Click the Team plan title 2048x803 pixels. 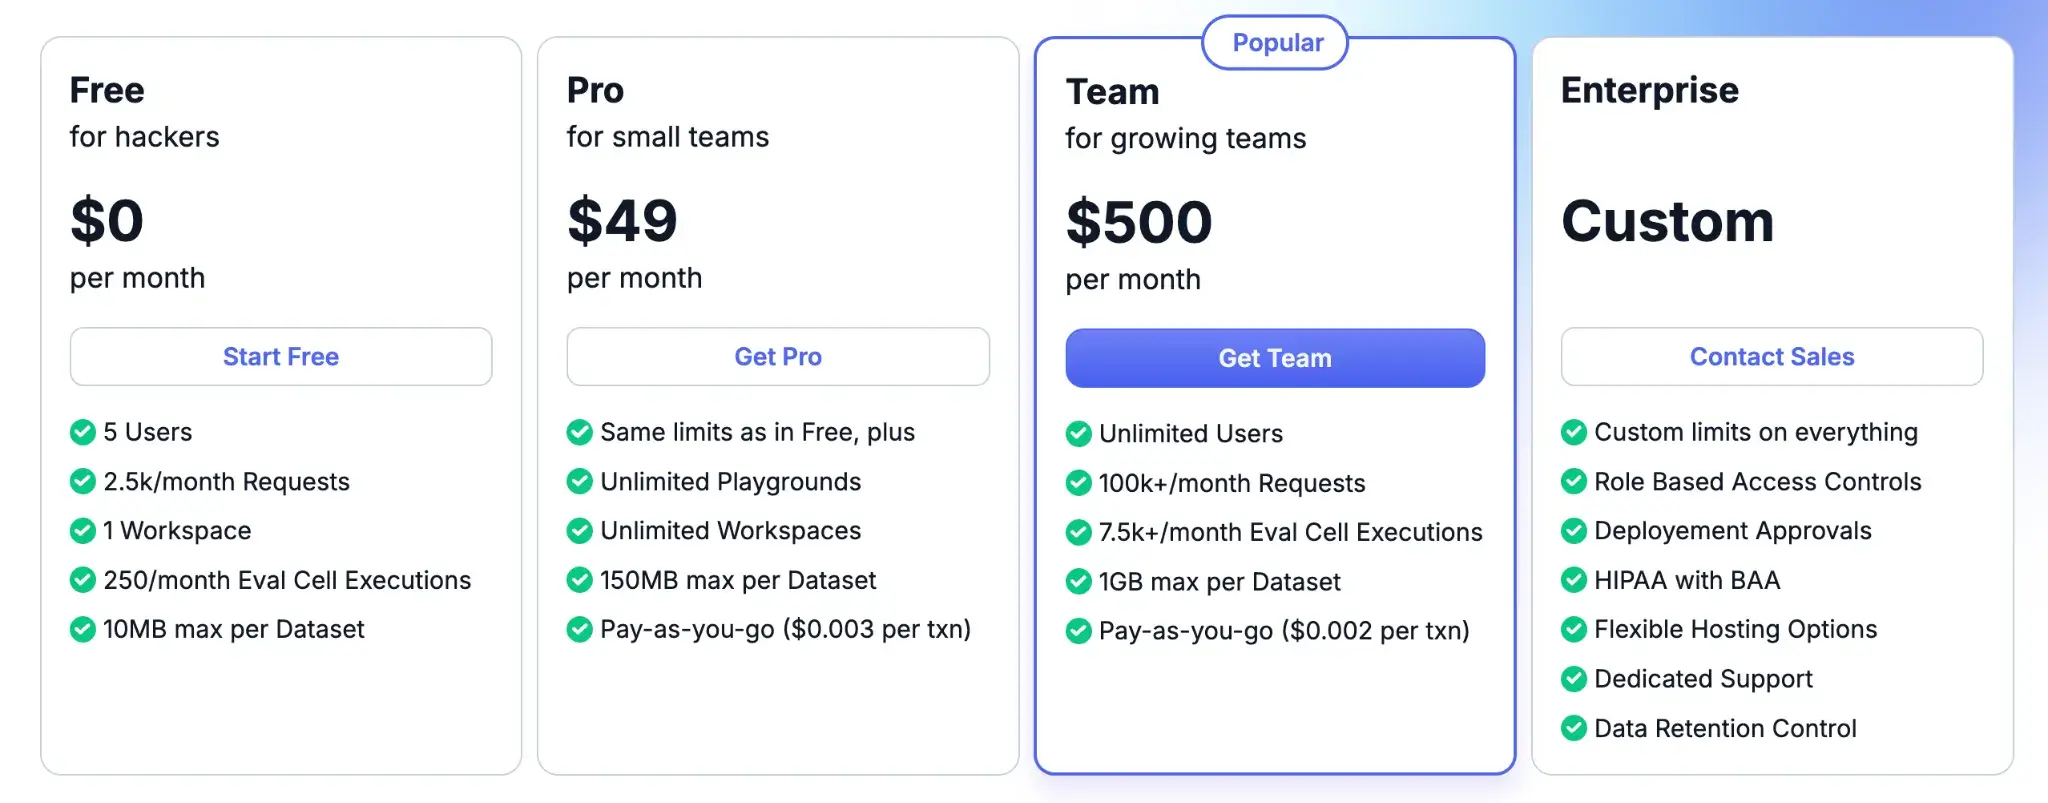[1112, 92]
